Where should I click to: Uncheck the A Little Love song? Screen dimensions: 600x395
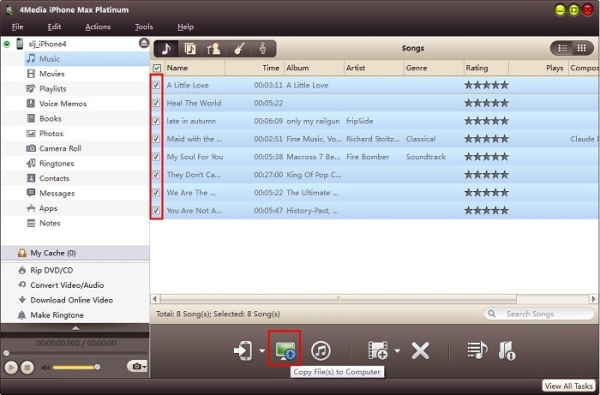(x=156, y=85)
